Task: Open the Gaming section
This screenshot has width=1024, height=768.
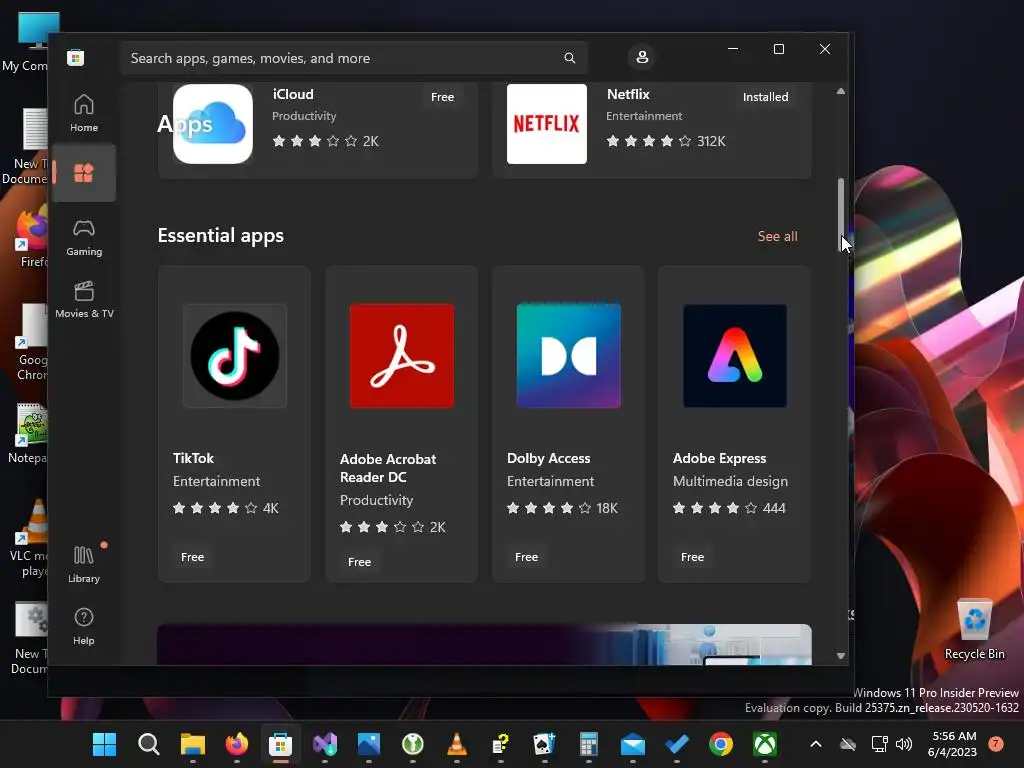Action: [x=84, y=238]
